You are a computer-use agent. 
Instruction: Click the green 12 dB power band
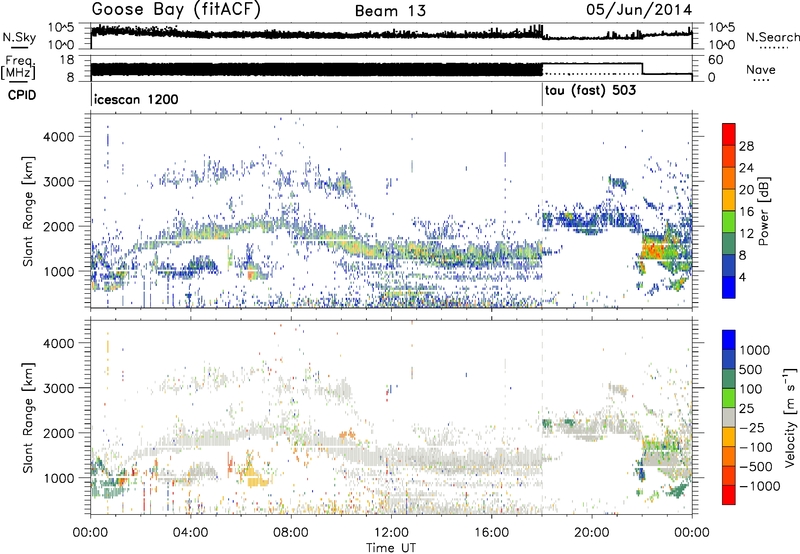729,222
